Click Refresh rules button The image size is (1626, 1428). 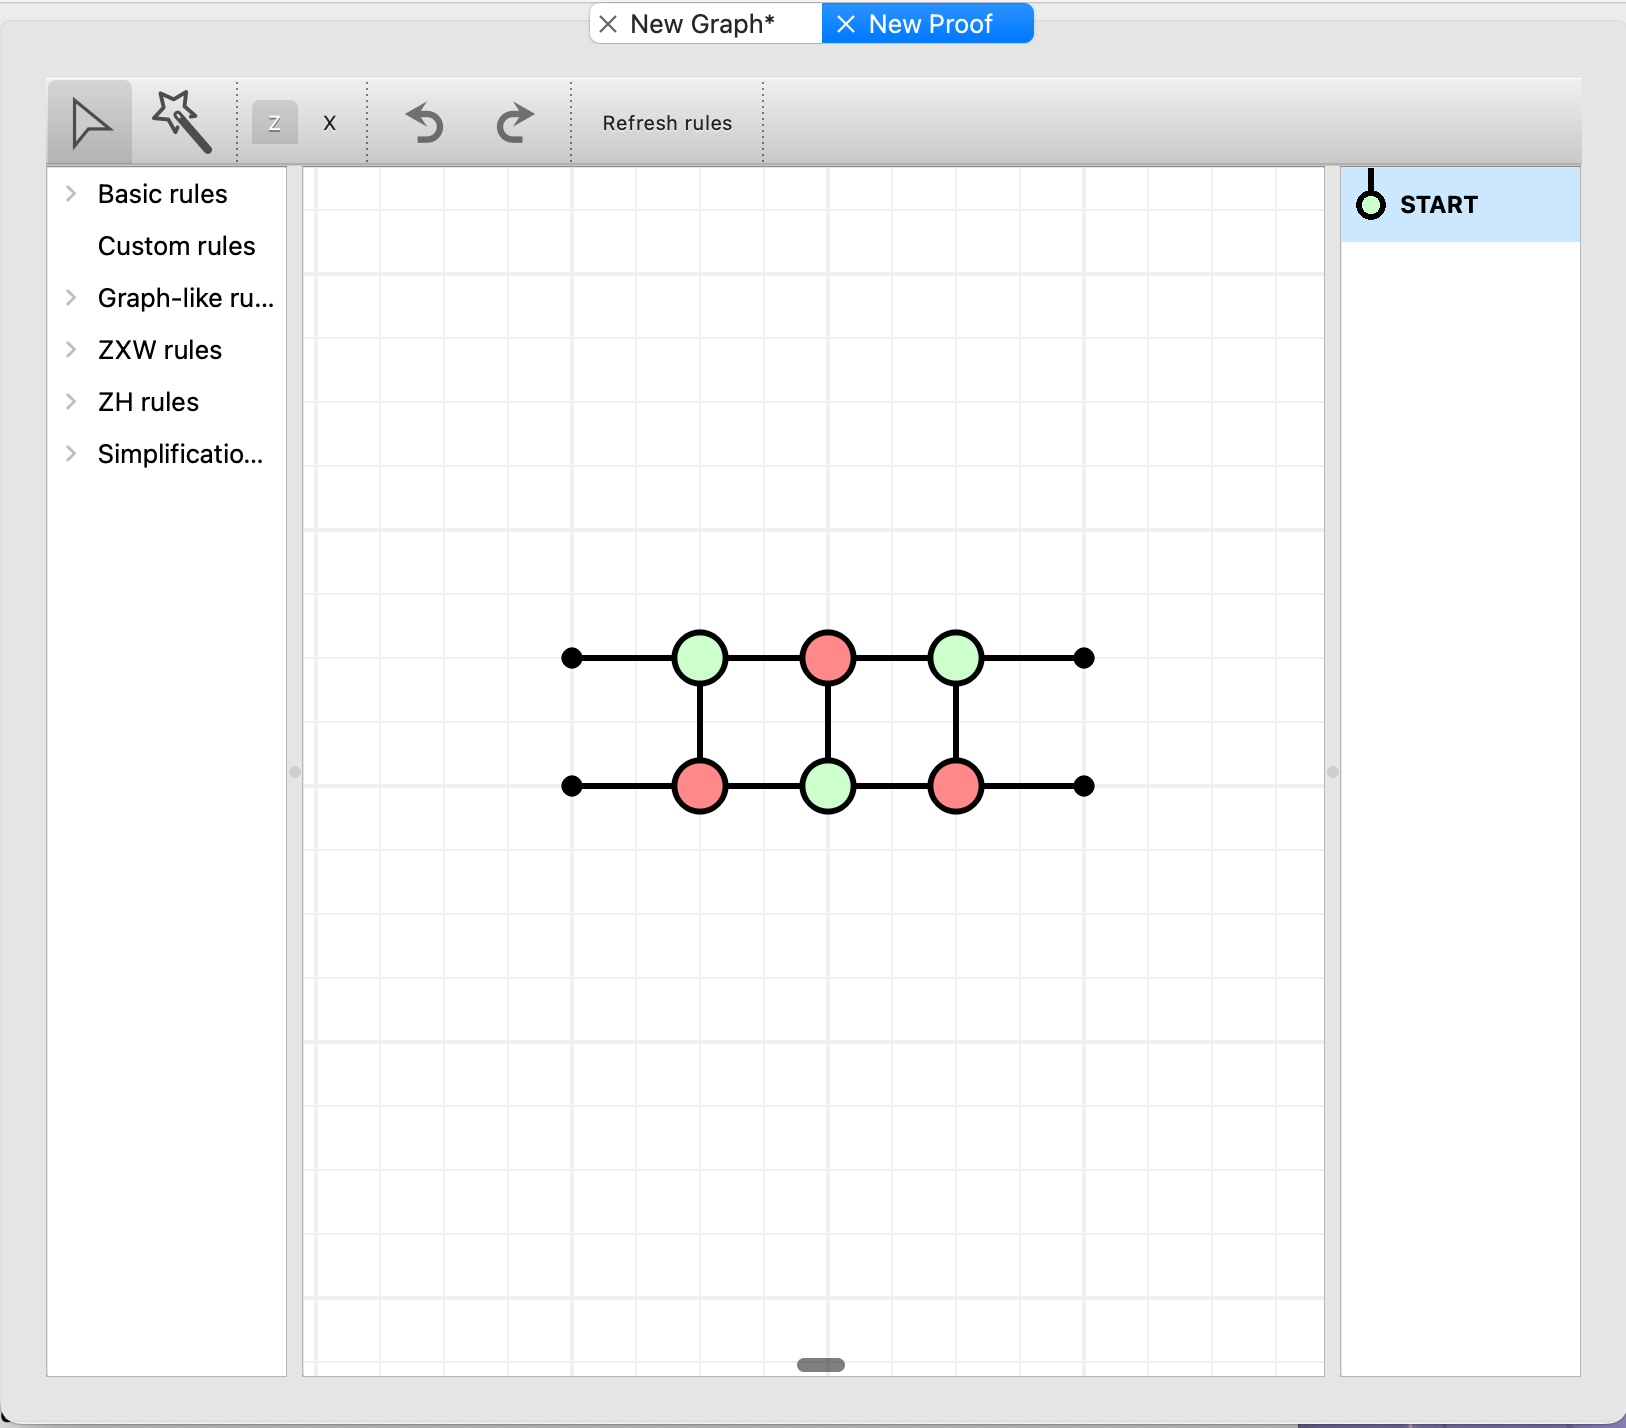click(667, 123)
